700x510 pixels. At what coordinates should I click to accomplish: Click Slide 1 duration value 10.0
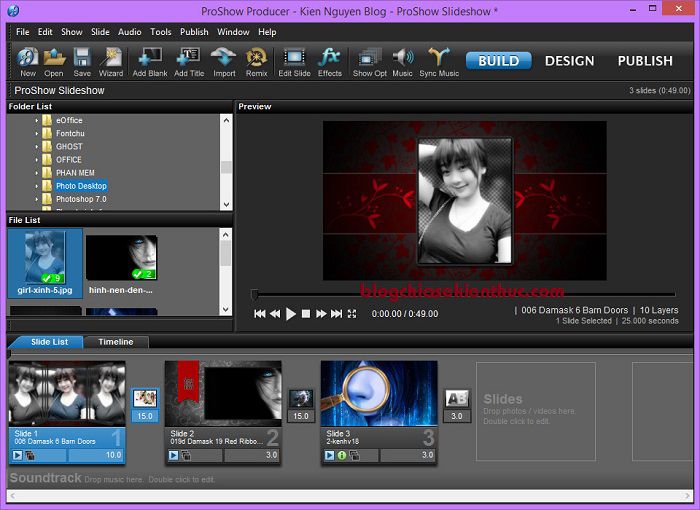[x=113, y=455]
